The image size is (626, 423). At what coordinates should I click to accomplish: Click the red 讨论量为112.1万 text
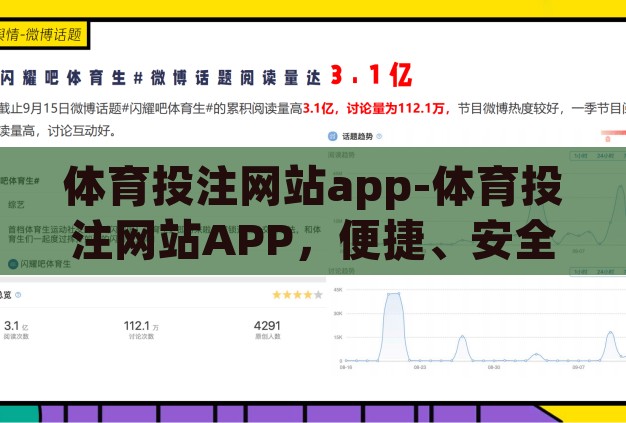(395, 109)
